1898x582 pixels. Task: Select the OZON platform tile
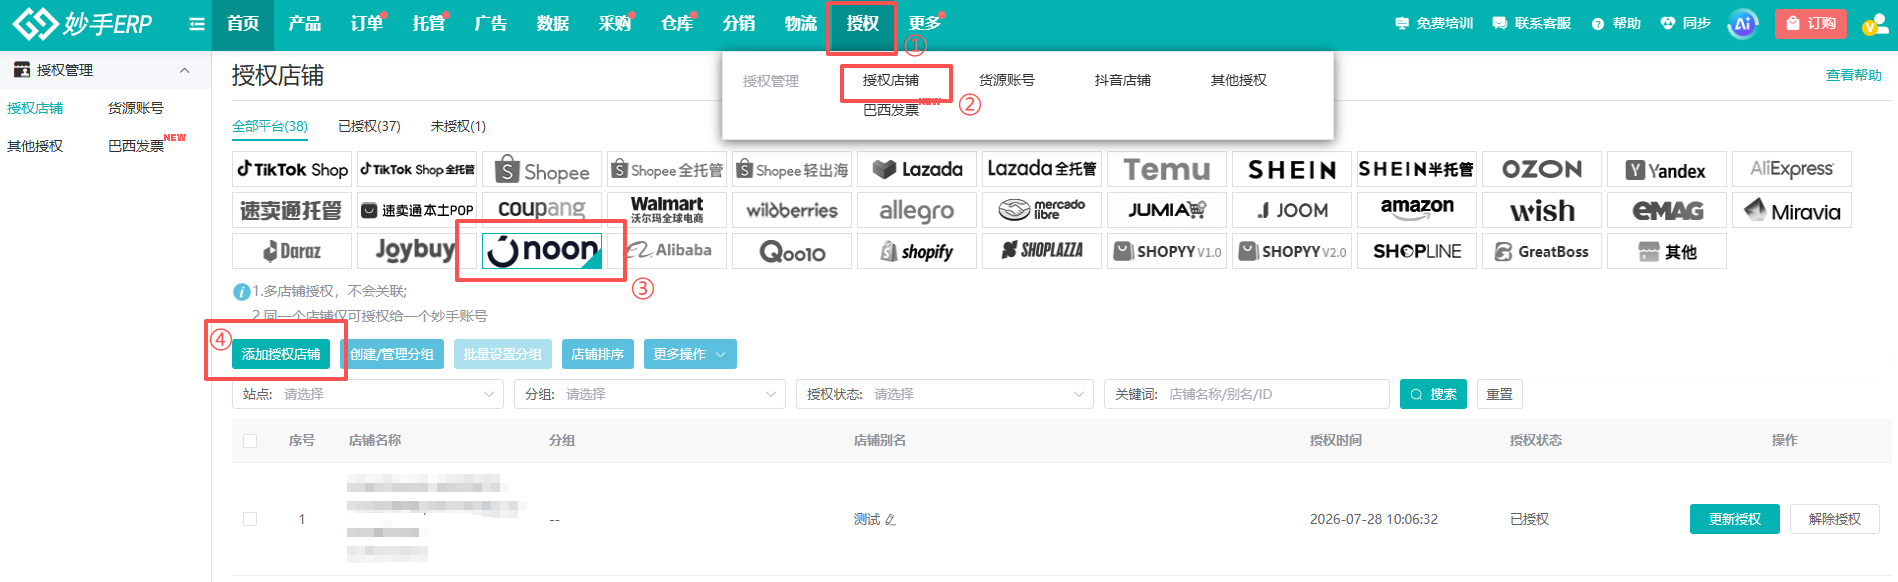pyautogui.click(x=1542, y=169)
